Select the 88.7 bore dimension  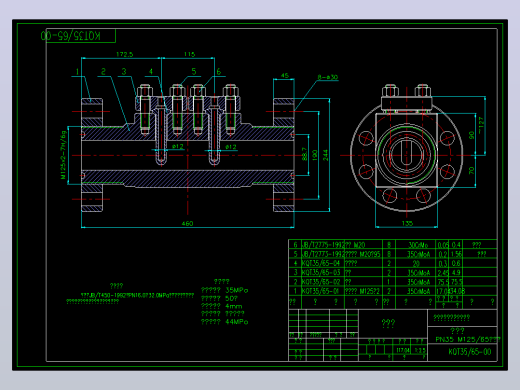click(x=304, y=154)
